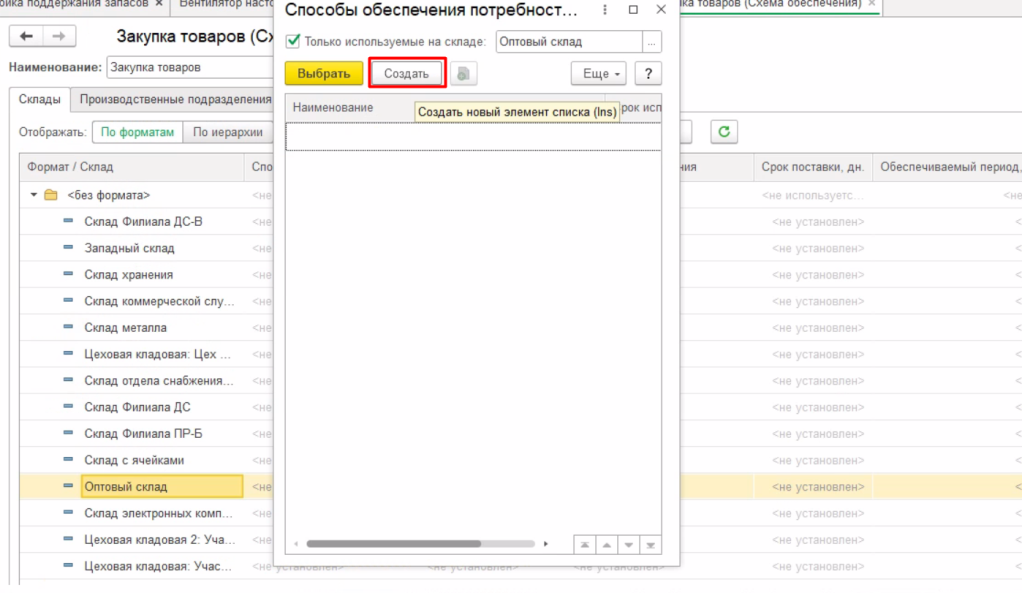Select the По форматам display toggle
Image resolution: width=1022 pixels, height=593 pixels.
point(138,132)
